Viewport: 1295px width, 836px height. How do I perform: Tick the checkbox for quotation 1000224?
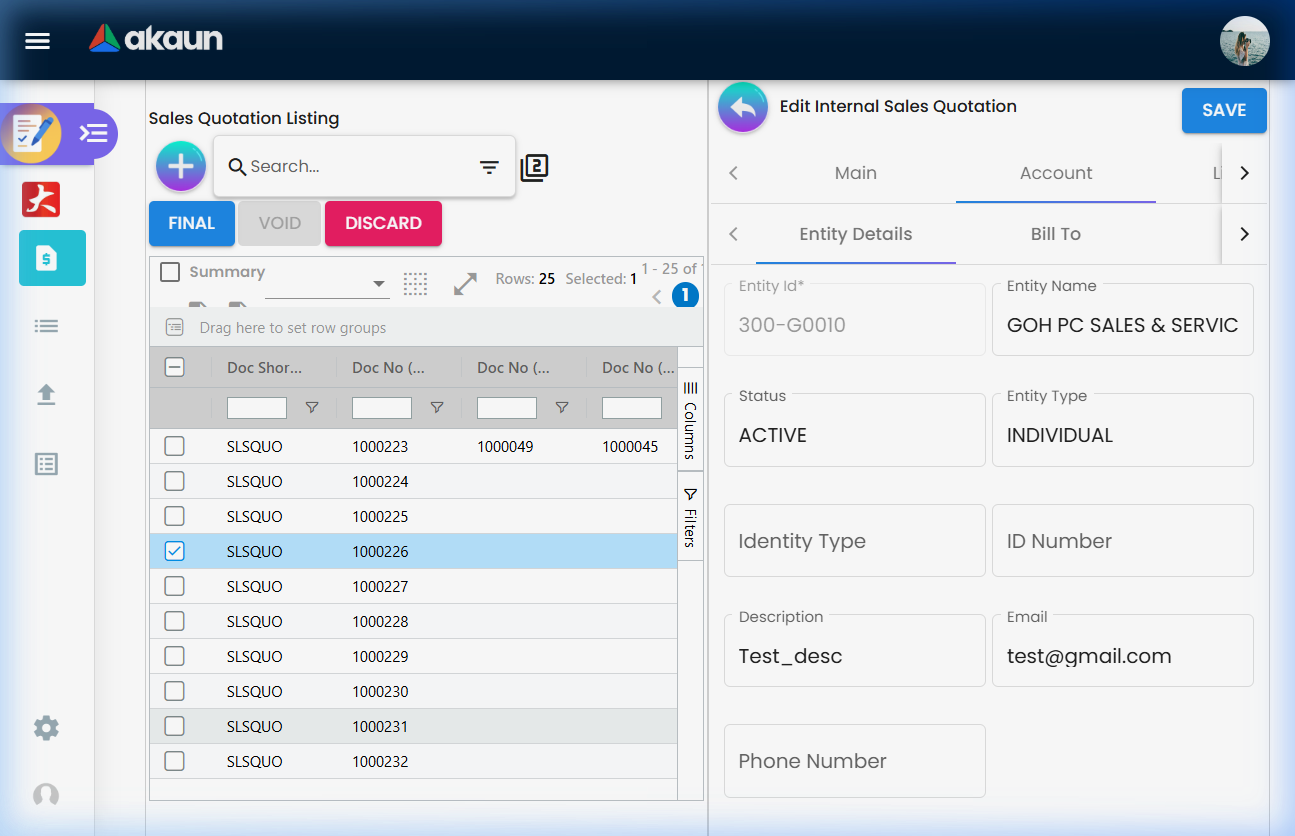[x=174, y=481]
